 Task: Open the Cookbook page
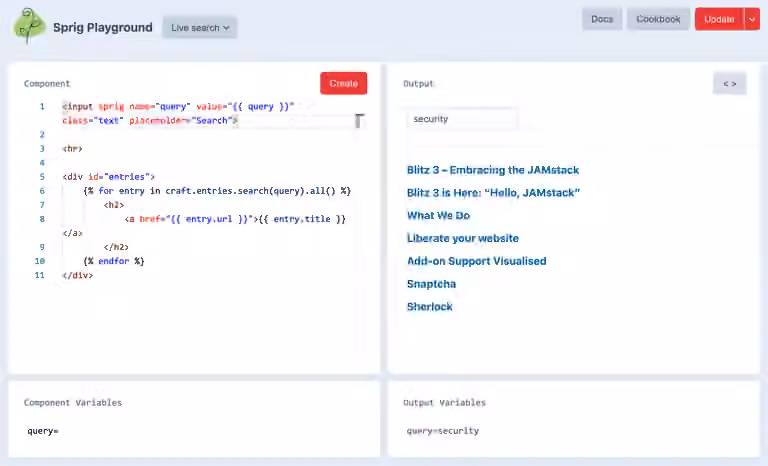(x=658, y=19)
